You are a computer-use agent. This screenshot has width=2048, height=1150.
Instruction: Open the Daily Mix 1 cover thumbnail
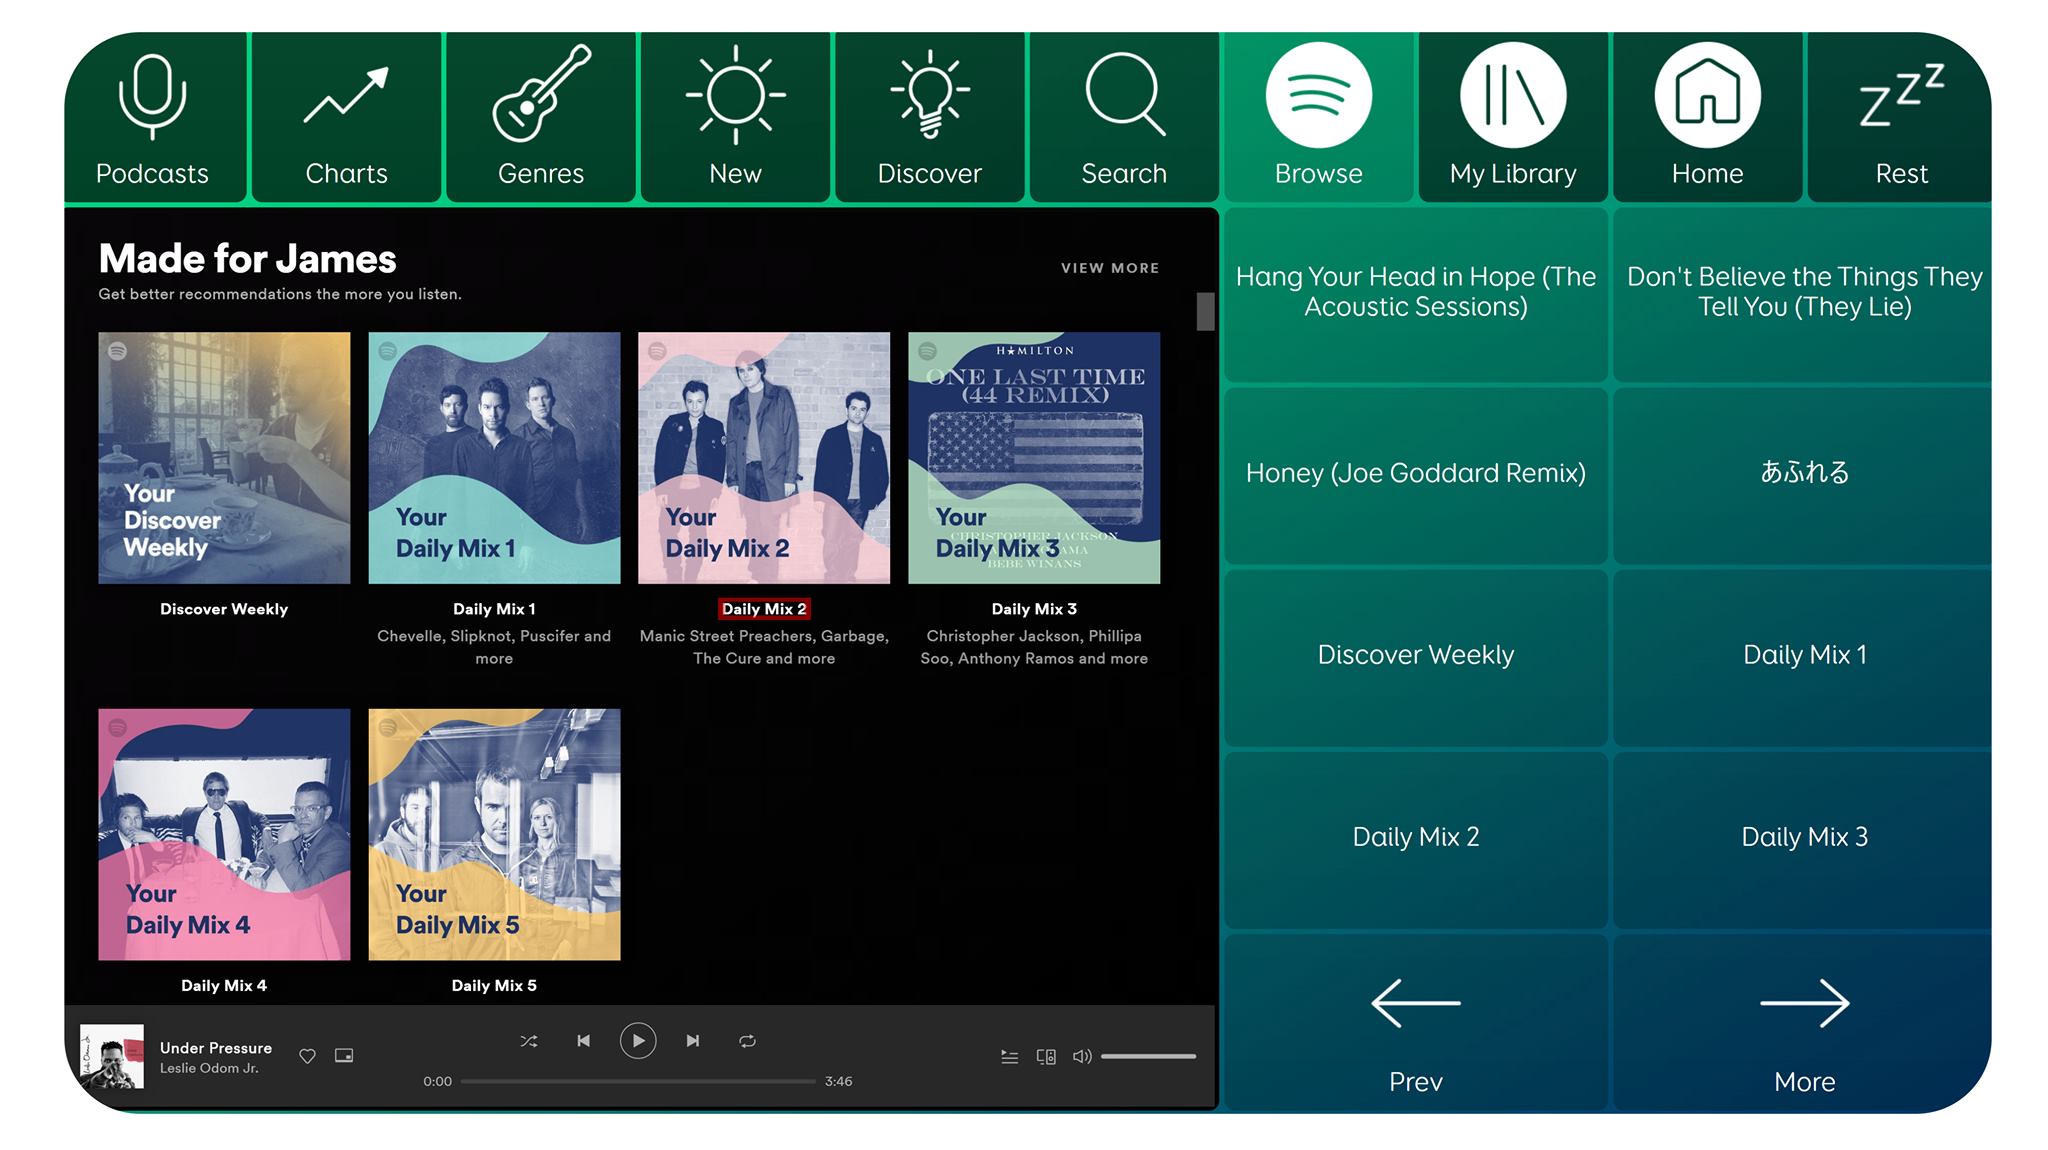(494, 458)
